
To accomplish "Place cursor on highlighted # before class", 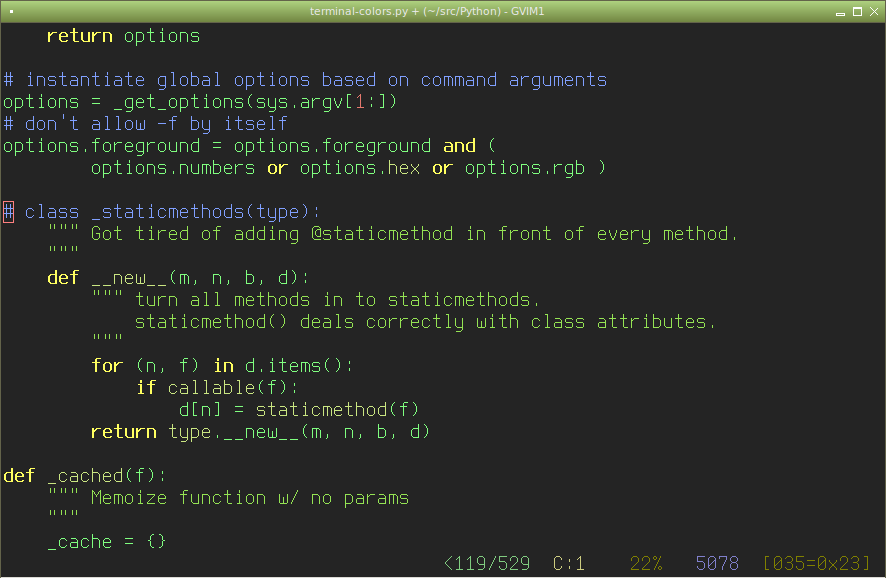I will click(x=8, y=212).
